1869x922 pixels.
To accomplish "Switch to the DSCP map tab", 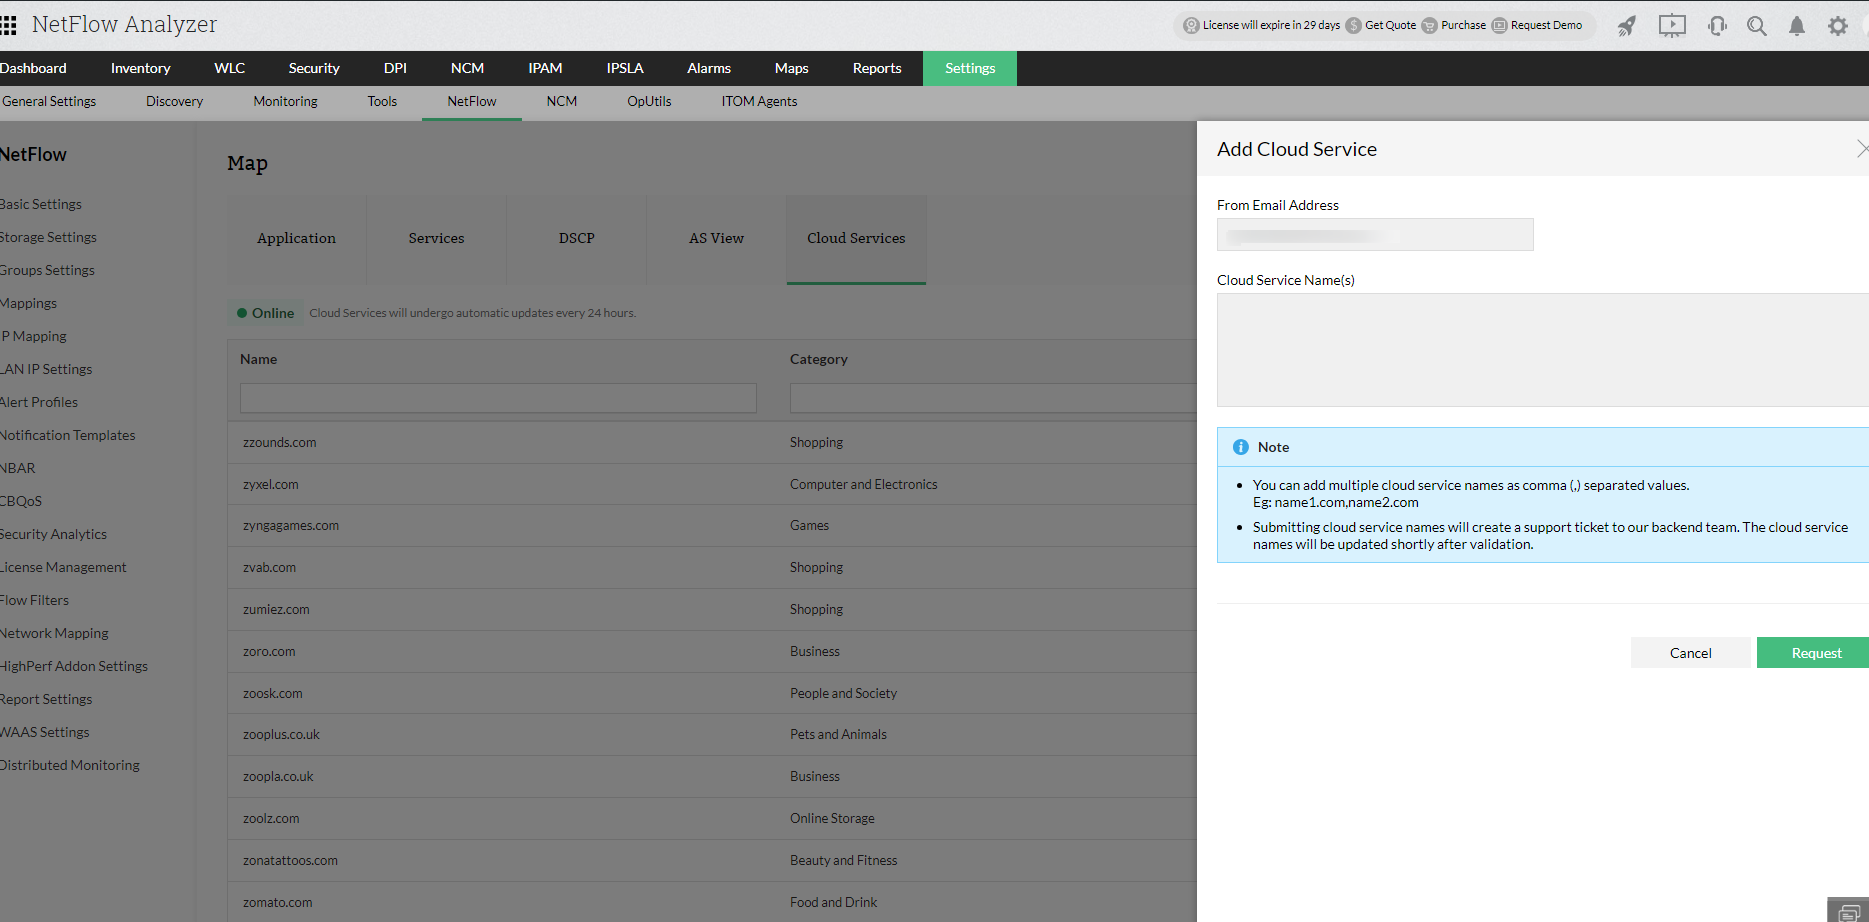I will [576, 239].
